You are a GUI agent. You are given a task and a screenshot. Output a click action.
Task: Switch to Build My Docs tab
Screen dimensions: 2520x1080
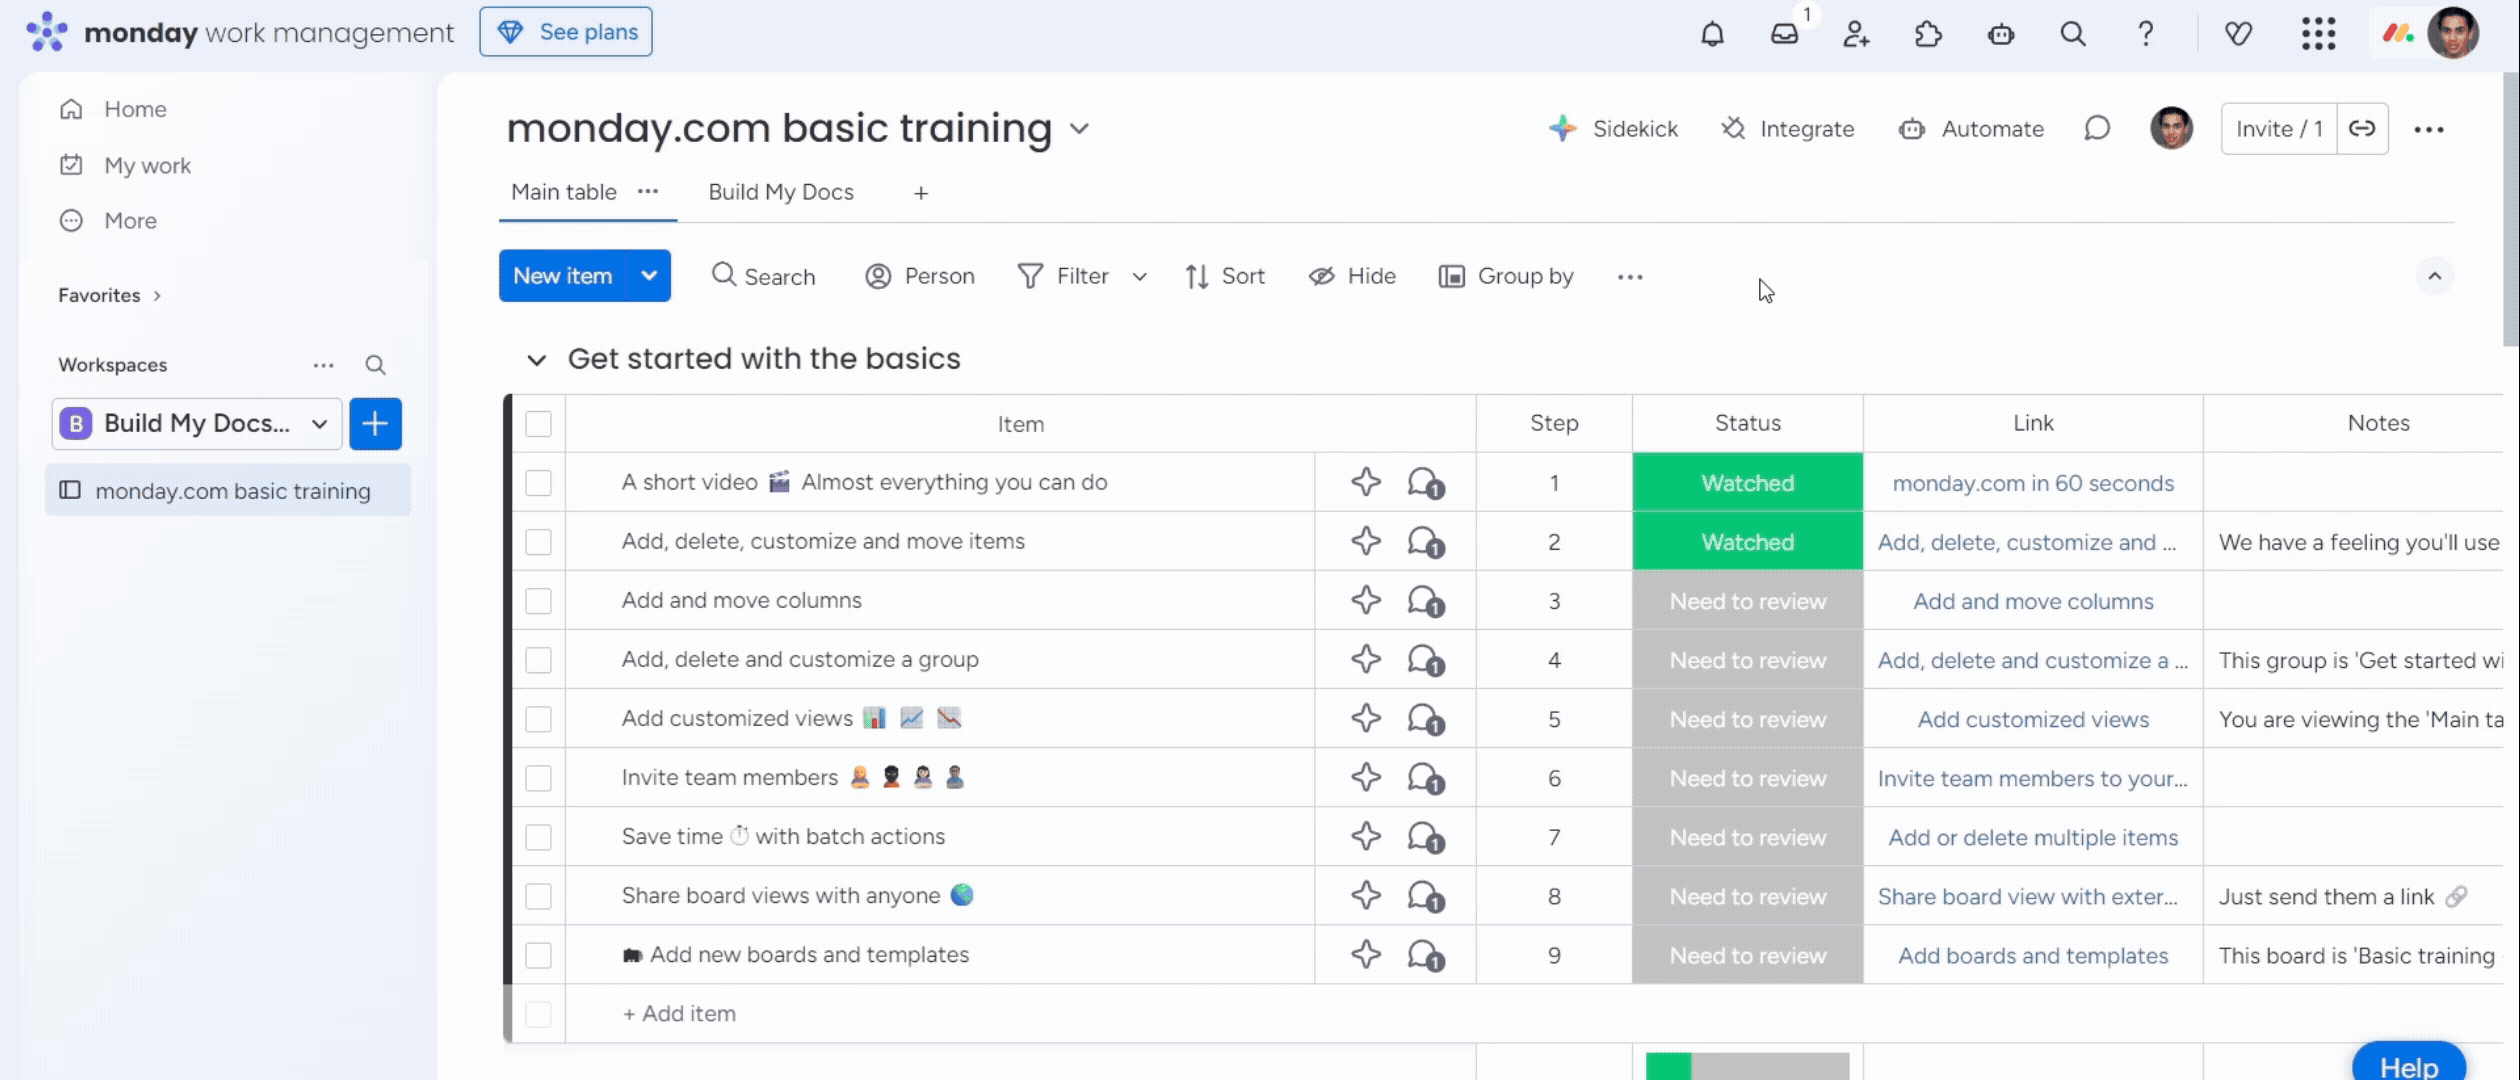click(780, 192)
